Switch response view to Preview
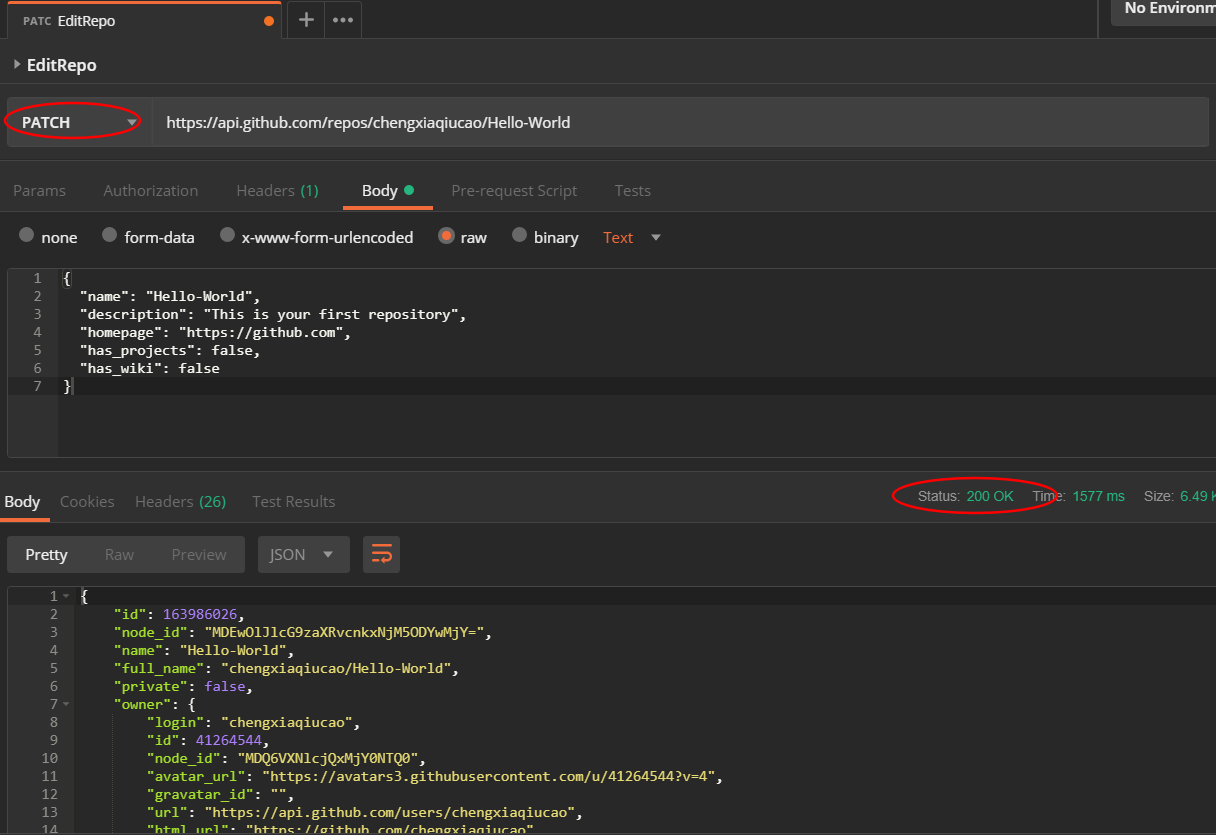1216x835 pixels. pos(199,554)
